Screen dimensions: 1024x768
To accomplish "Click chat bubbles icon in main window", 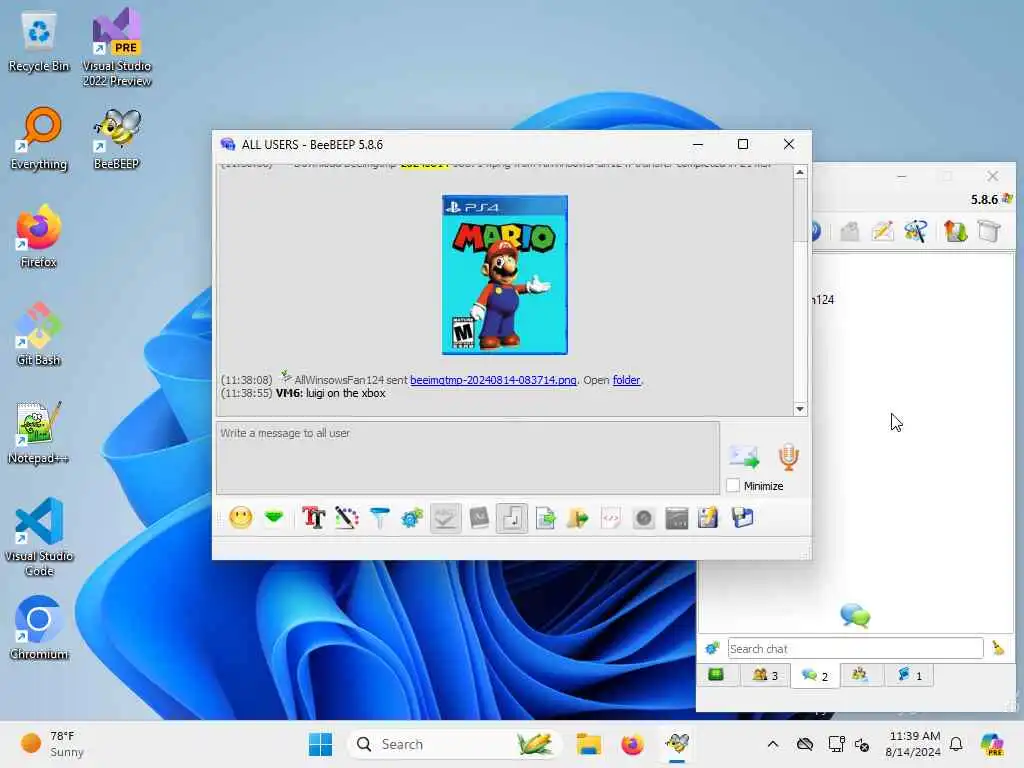I will pyautogui.click(x=855, y=615).
